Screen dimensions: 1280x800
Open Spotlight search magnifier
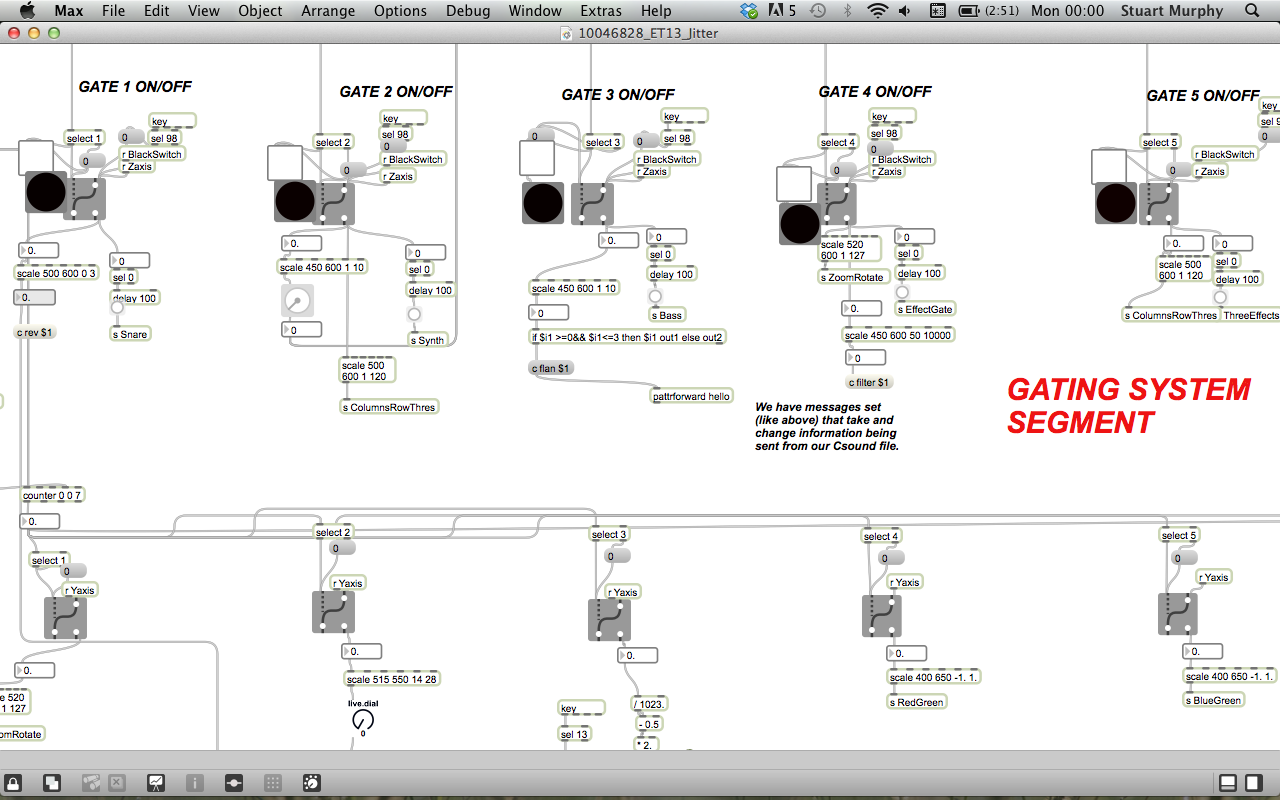(x=1252, y=11)
